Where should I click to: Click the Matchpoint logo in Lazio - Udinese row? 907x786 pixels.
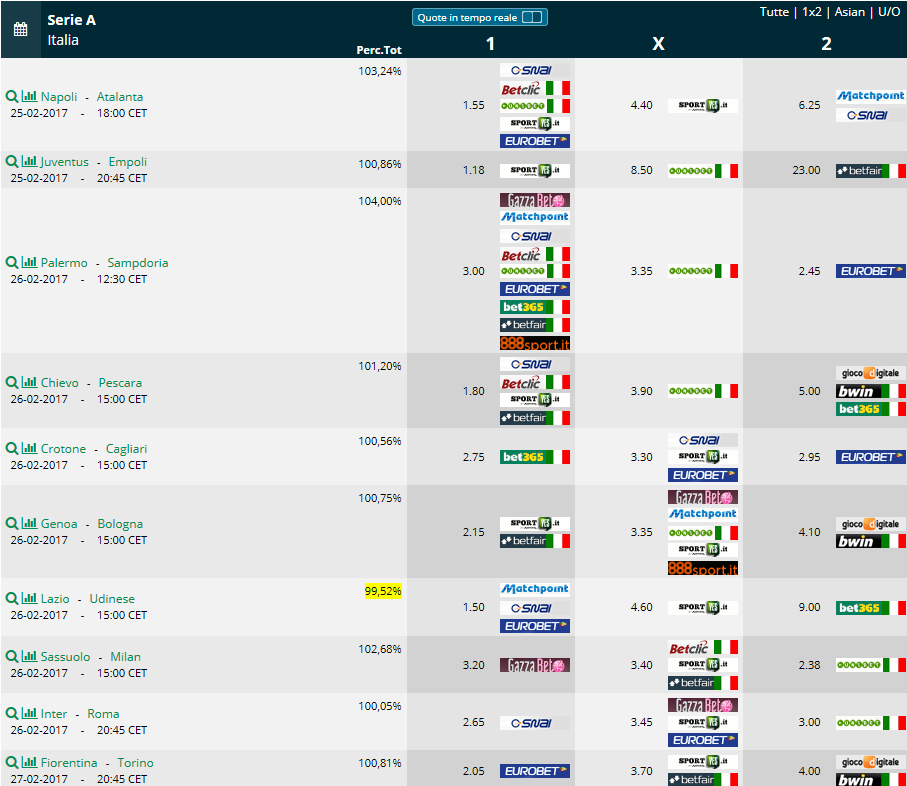point(535,589)
